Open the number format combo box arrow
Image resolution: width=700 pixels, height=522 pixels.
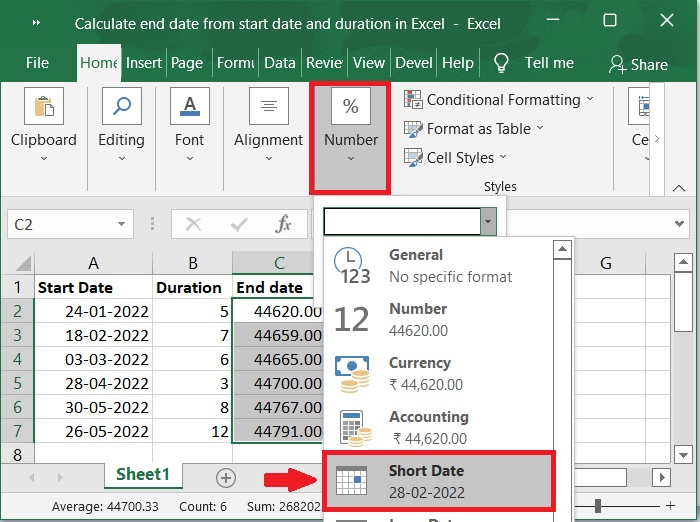pyautogui.click(x=487, y=222)
